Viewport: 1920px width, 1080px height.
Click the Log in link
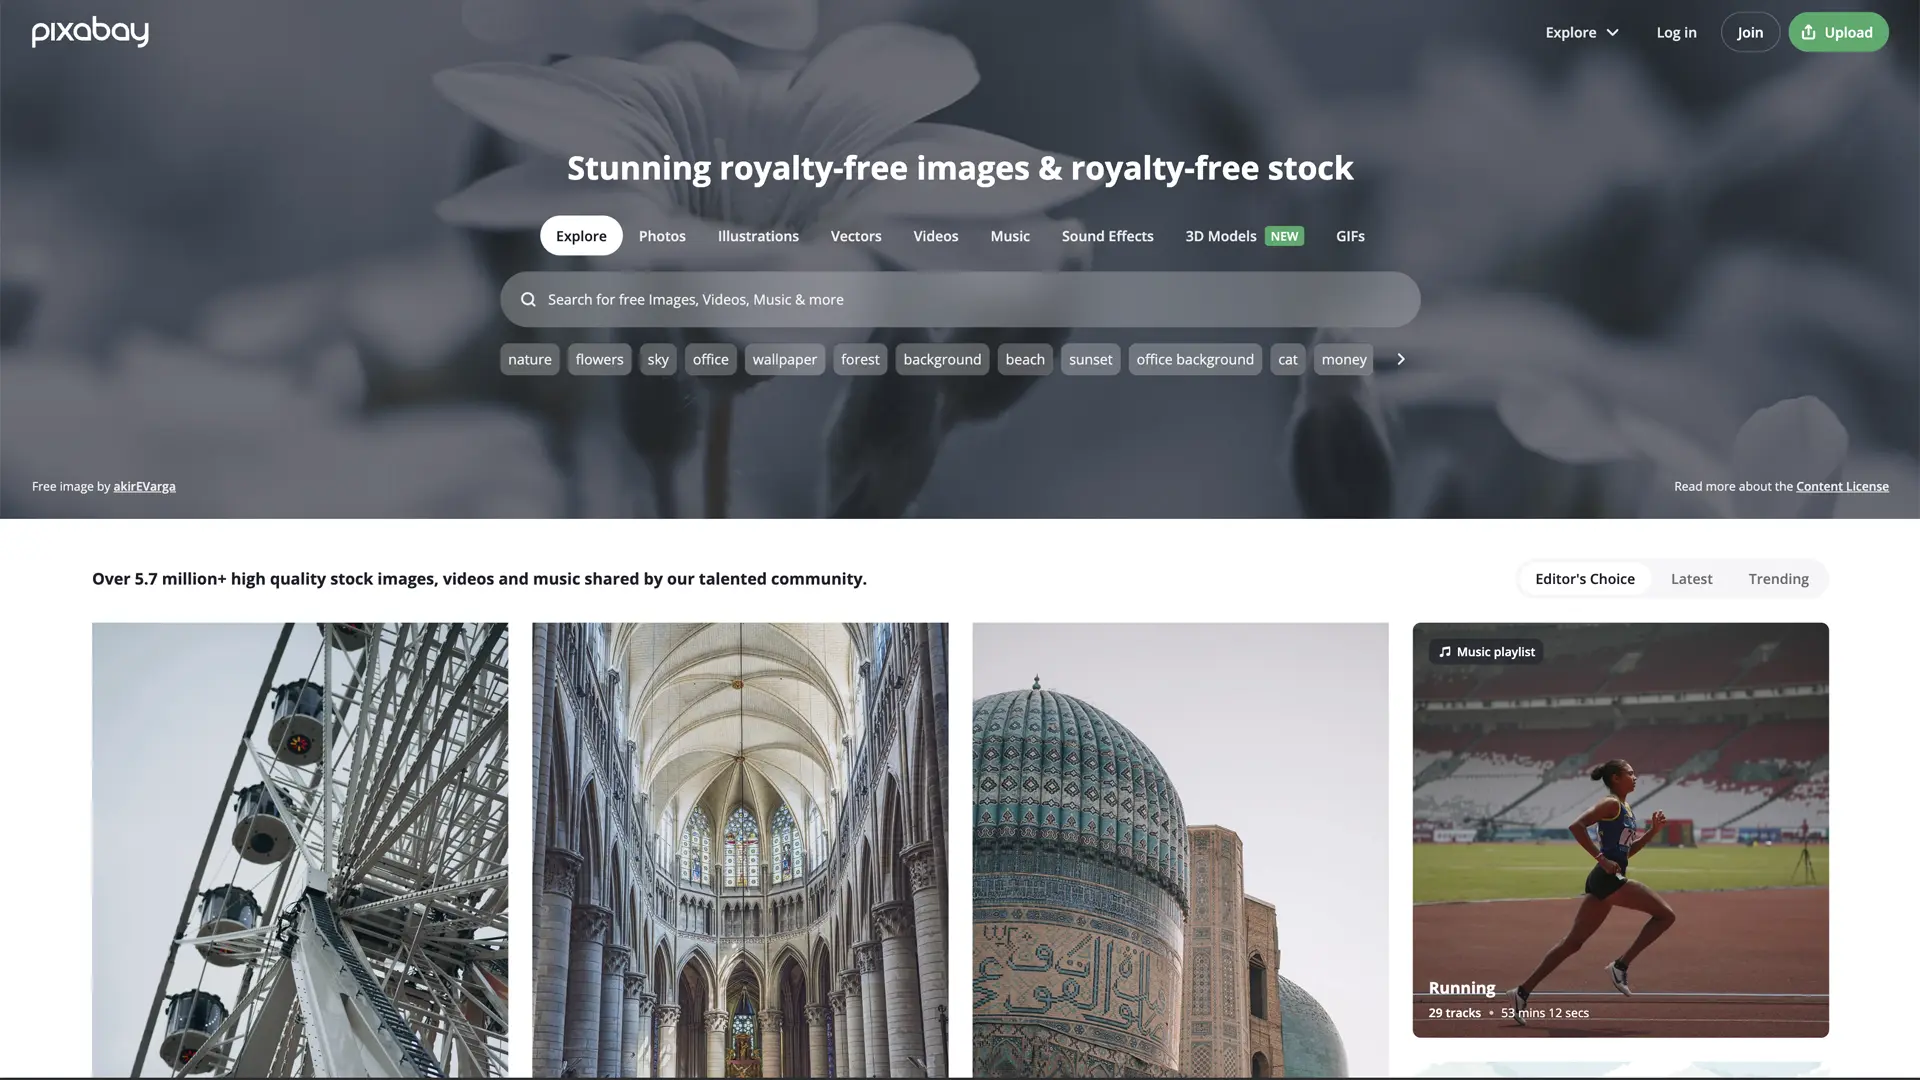click(x=1676, y=32)
